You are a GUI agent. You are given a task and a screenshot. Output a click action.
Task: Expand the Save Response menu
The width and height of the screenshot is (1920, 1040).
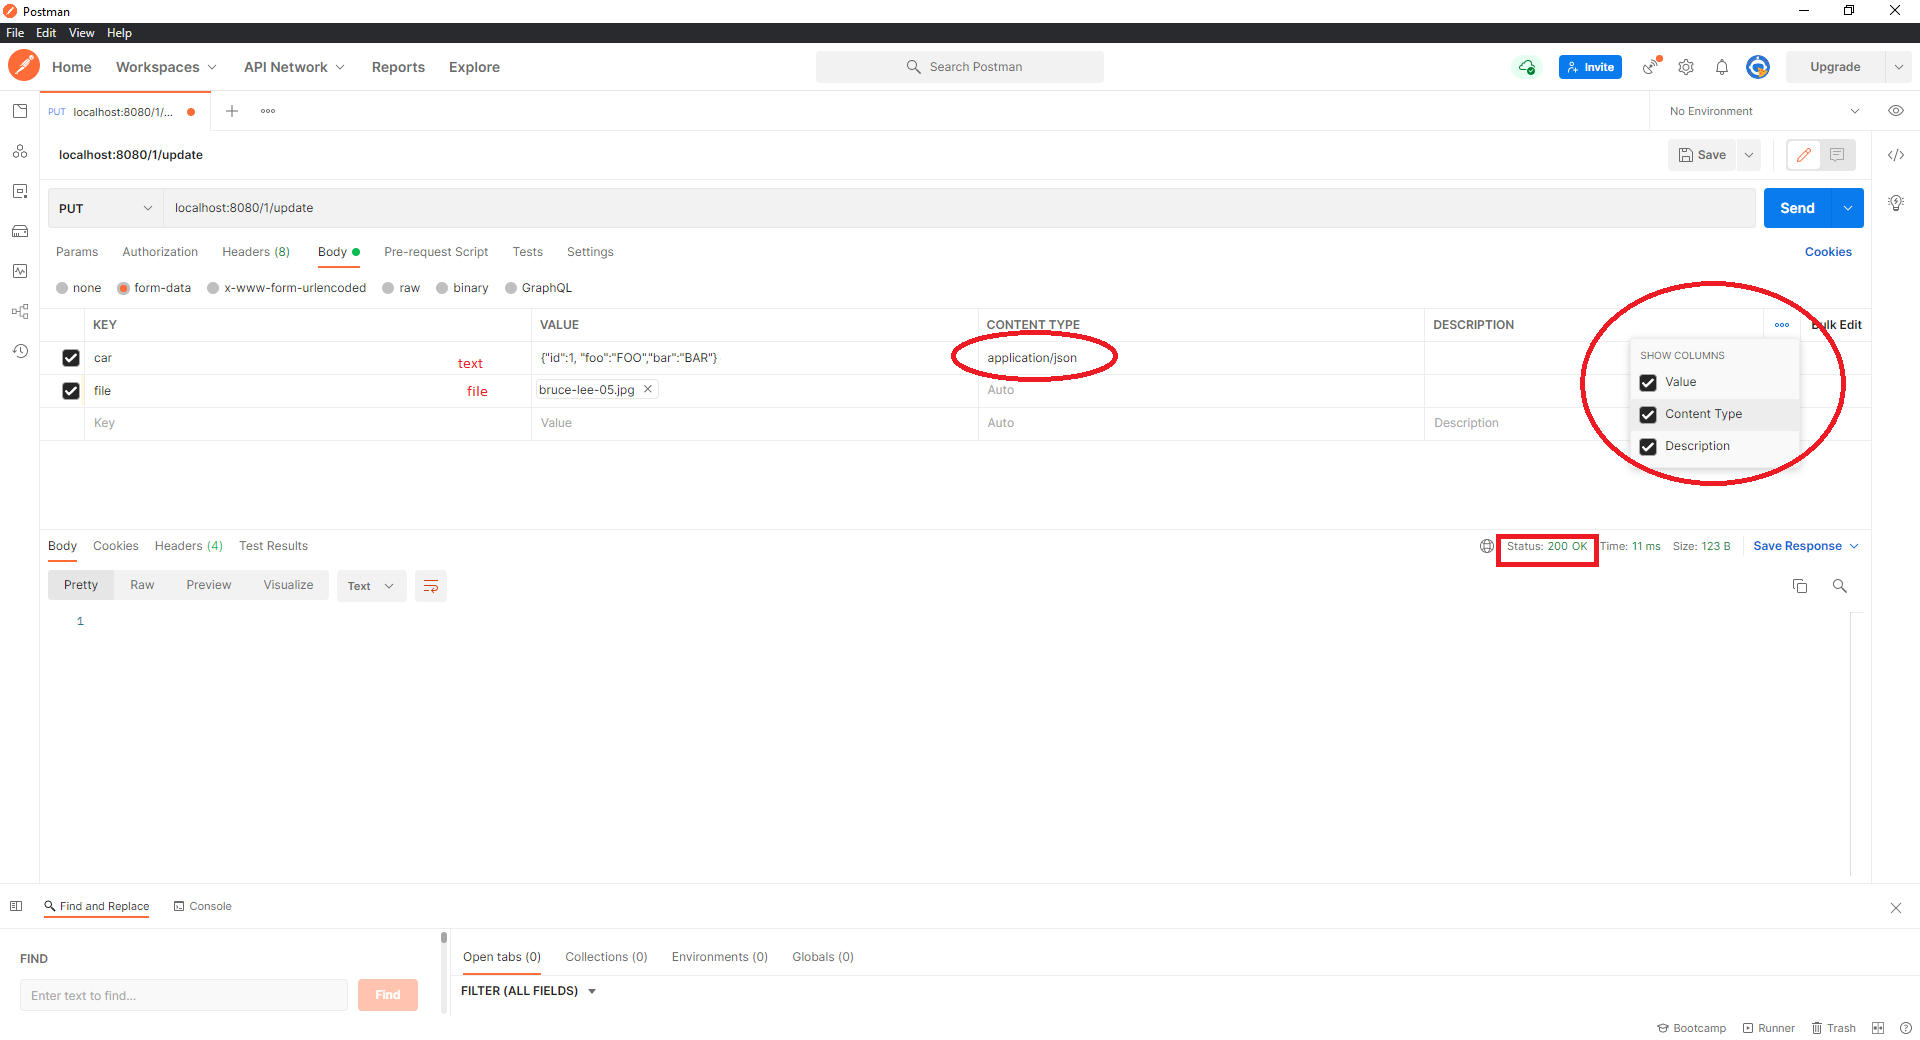click(1806, 546)
